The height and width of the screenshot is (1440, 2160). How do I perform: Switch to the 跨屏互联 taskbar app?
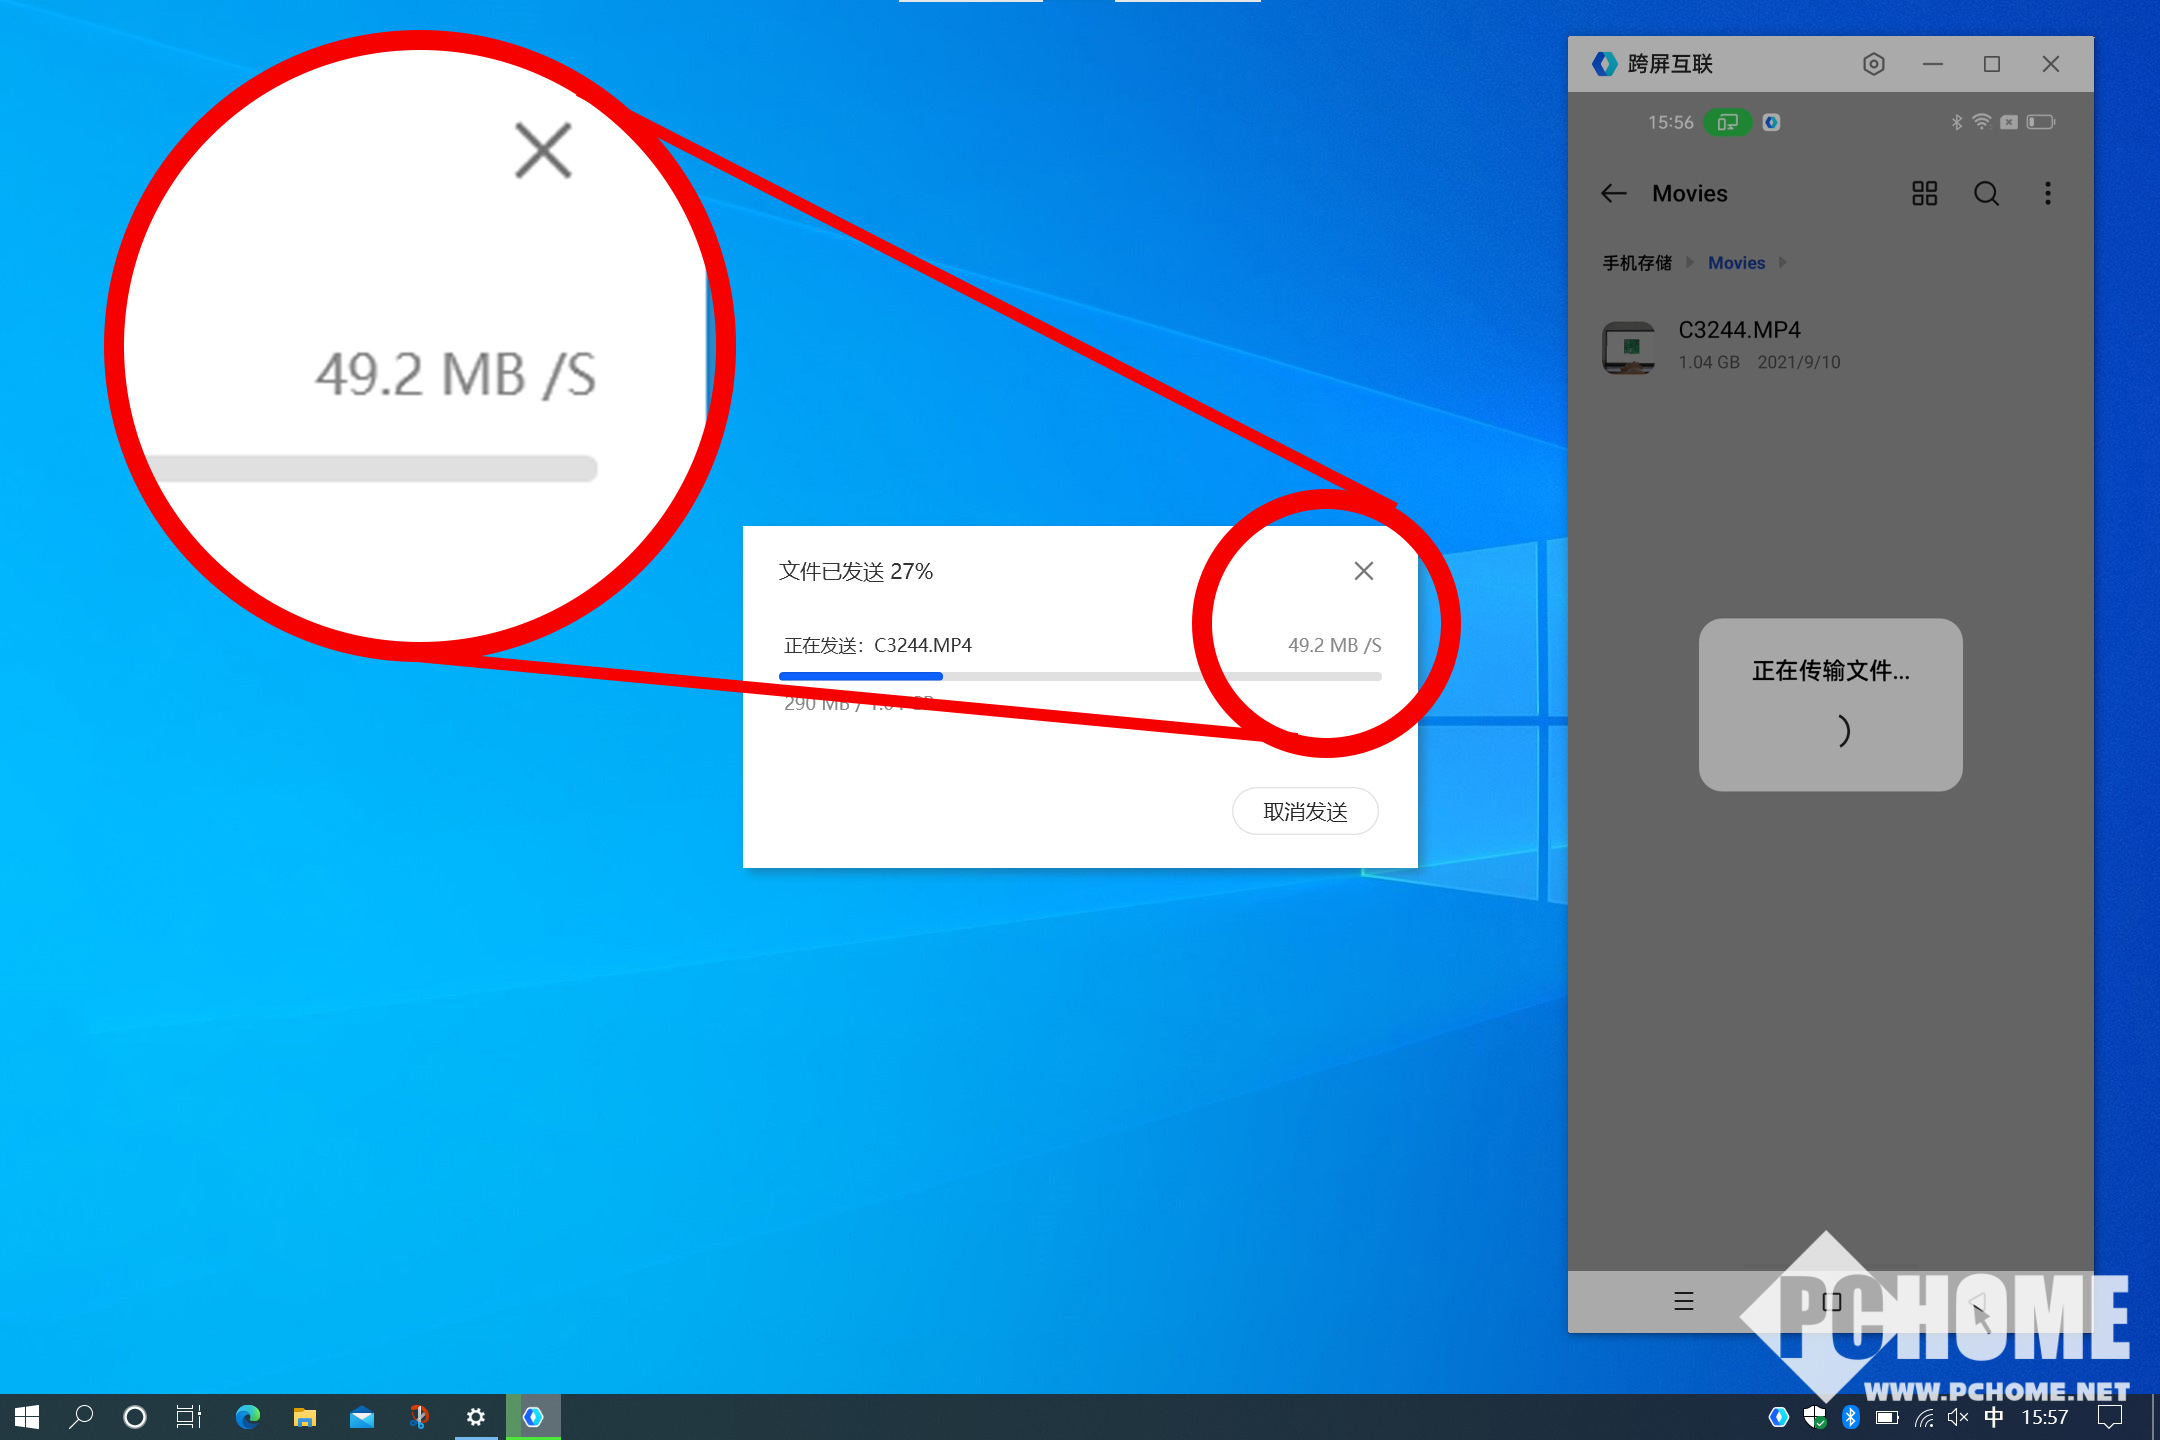tap(533, 1417)
